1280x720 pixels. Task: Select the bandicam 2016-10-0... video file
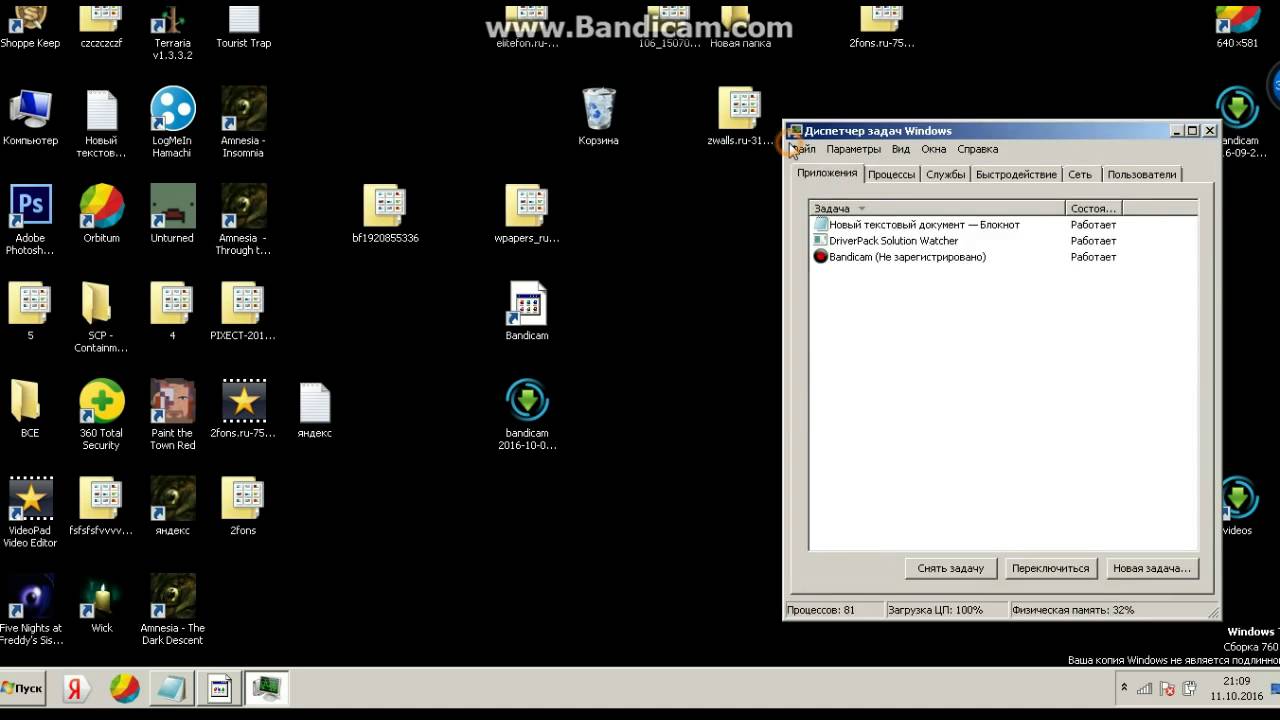527,415
